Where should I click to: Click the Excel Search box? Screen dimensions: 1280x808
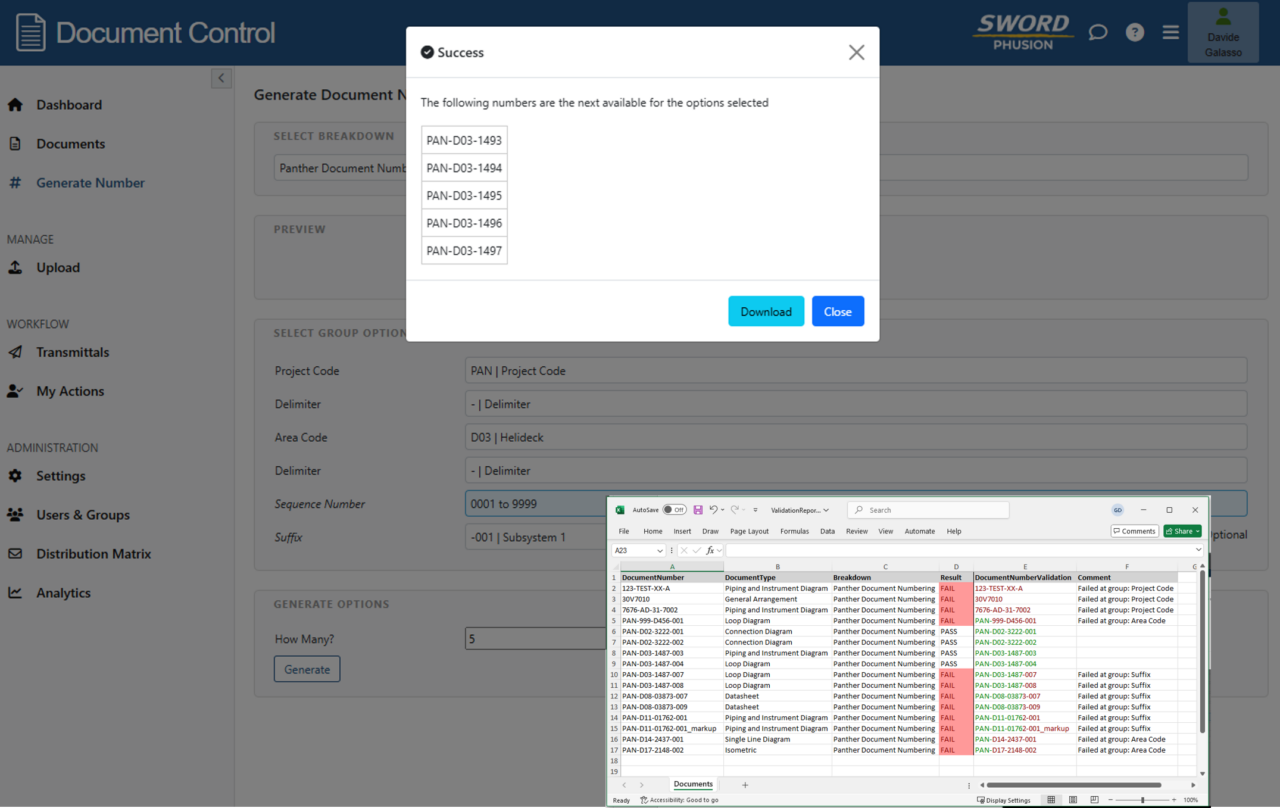tap(928, 510)
